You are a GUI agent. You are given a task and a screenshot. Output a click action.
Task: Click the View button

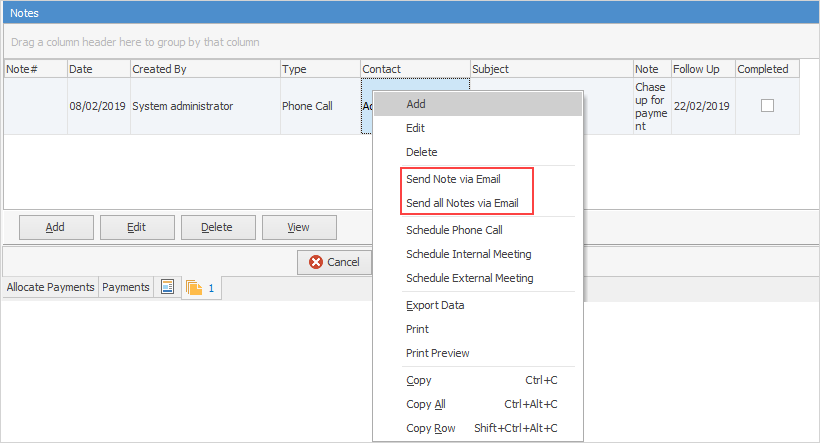click(x=299, y=228)
